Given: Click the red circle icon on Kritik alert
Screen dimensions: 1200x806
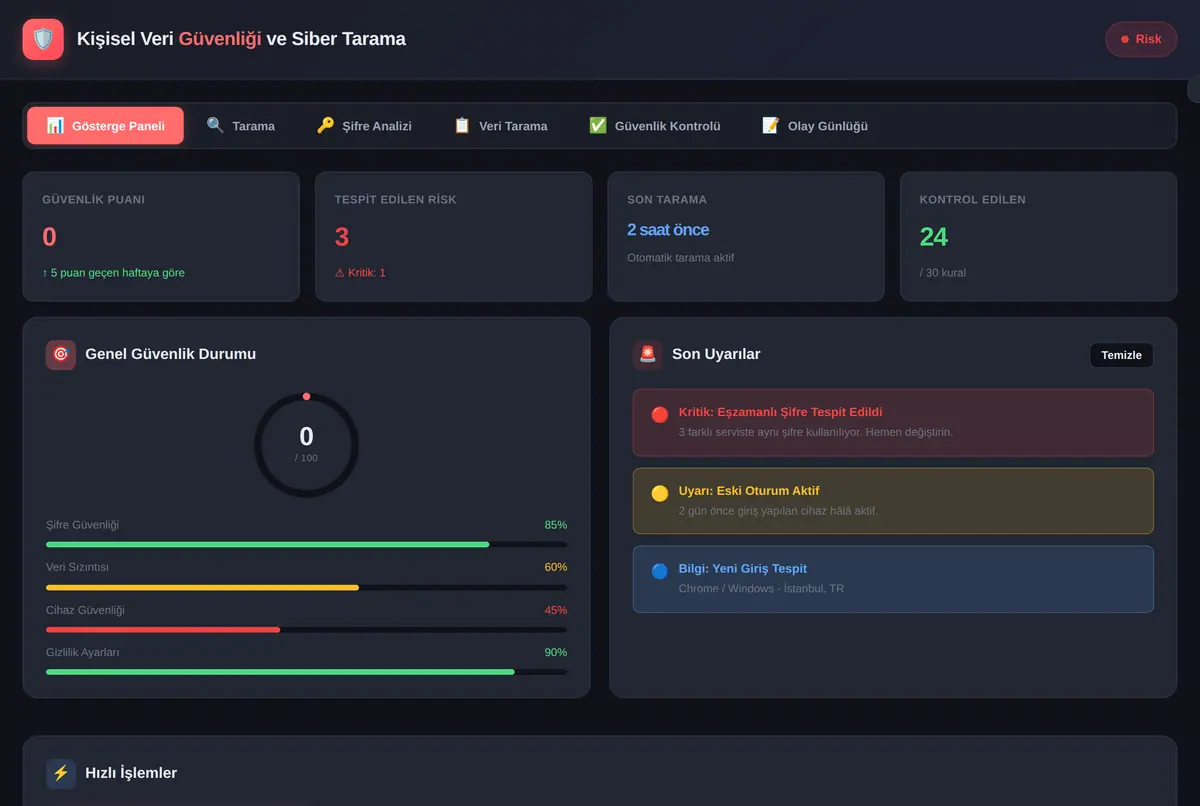Looking at the screenshot, I should (660, 414).
